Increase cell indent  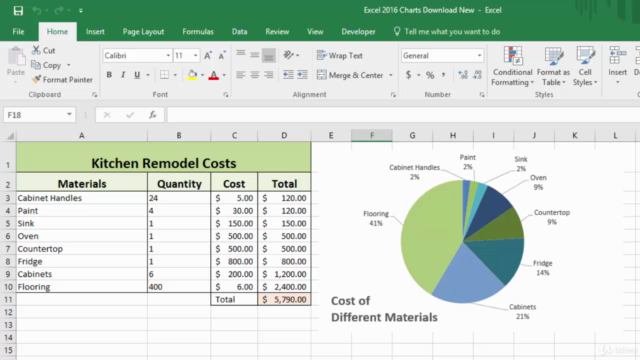click(302, 75)
